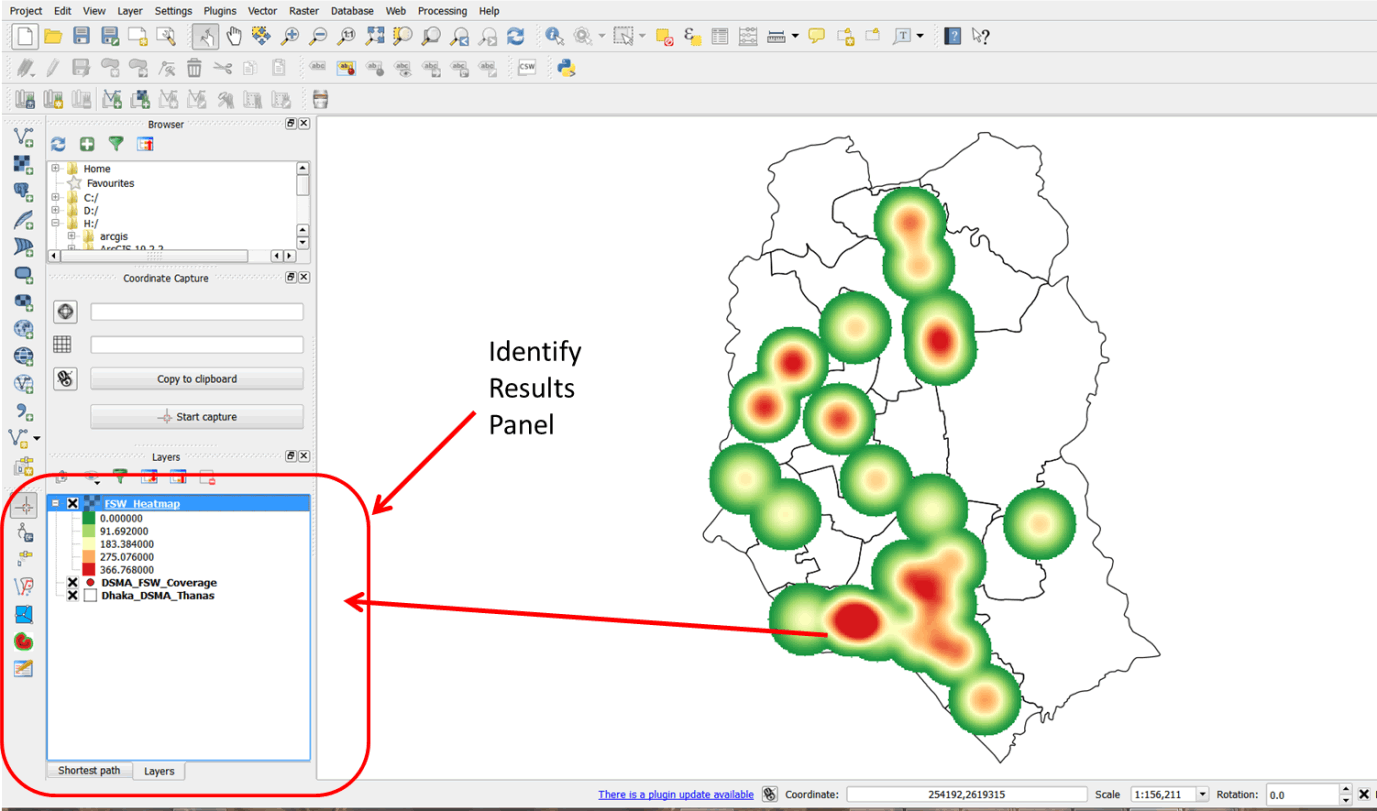Click the plugin update available link

(x=676, y=794)
